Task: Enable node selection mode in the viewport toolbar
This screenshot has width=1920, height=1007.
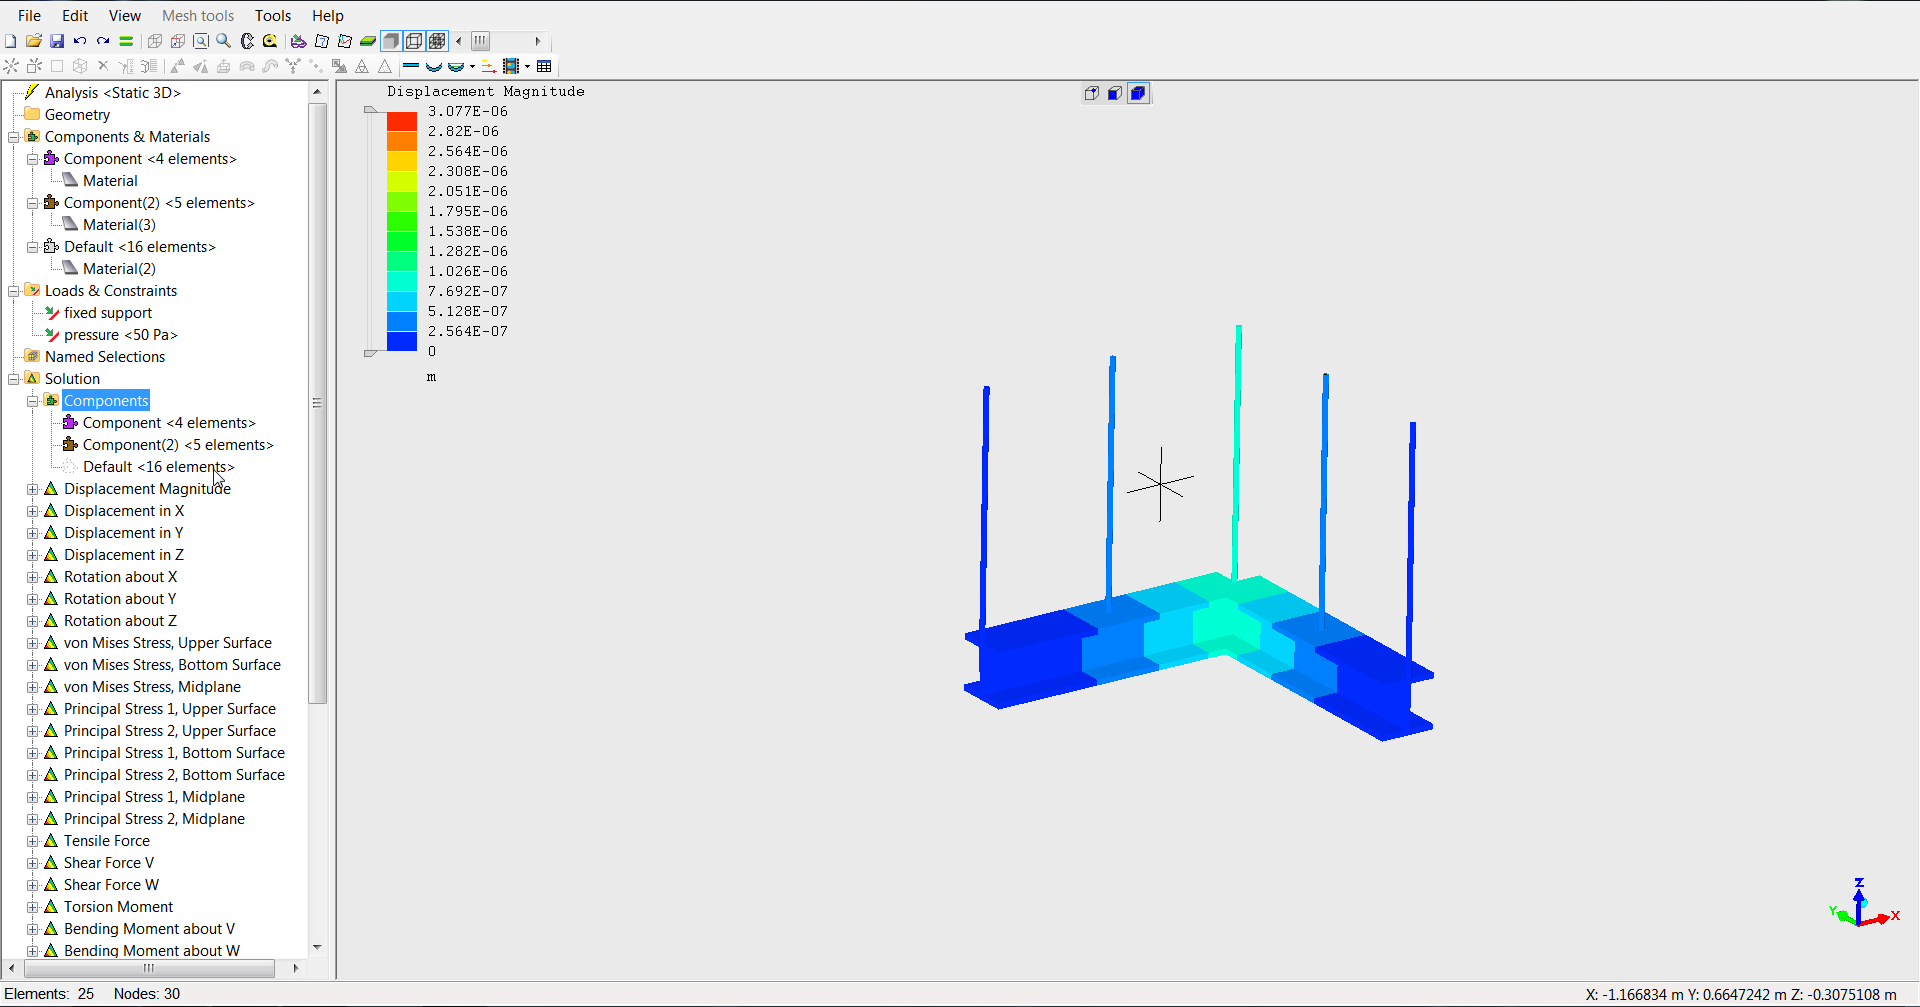Action: [x=1092, y=93]
